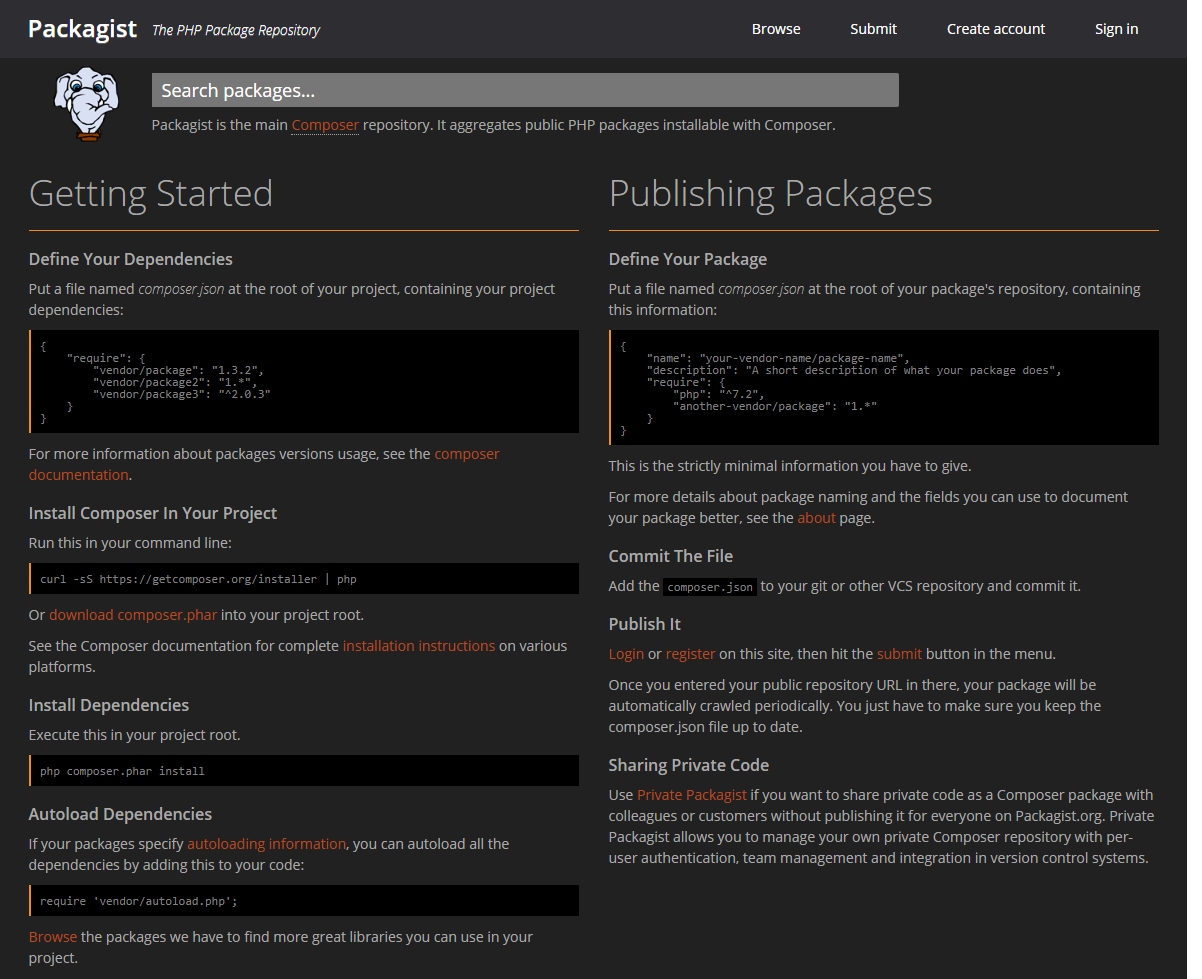Click the Getting Started heading
This screenshot has height=979, width=1202.
pyautogui.click(x=151, y=193)
